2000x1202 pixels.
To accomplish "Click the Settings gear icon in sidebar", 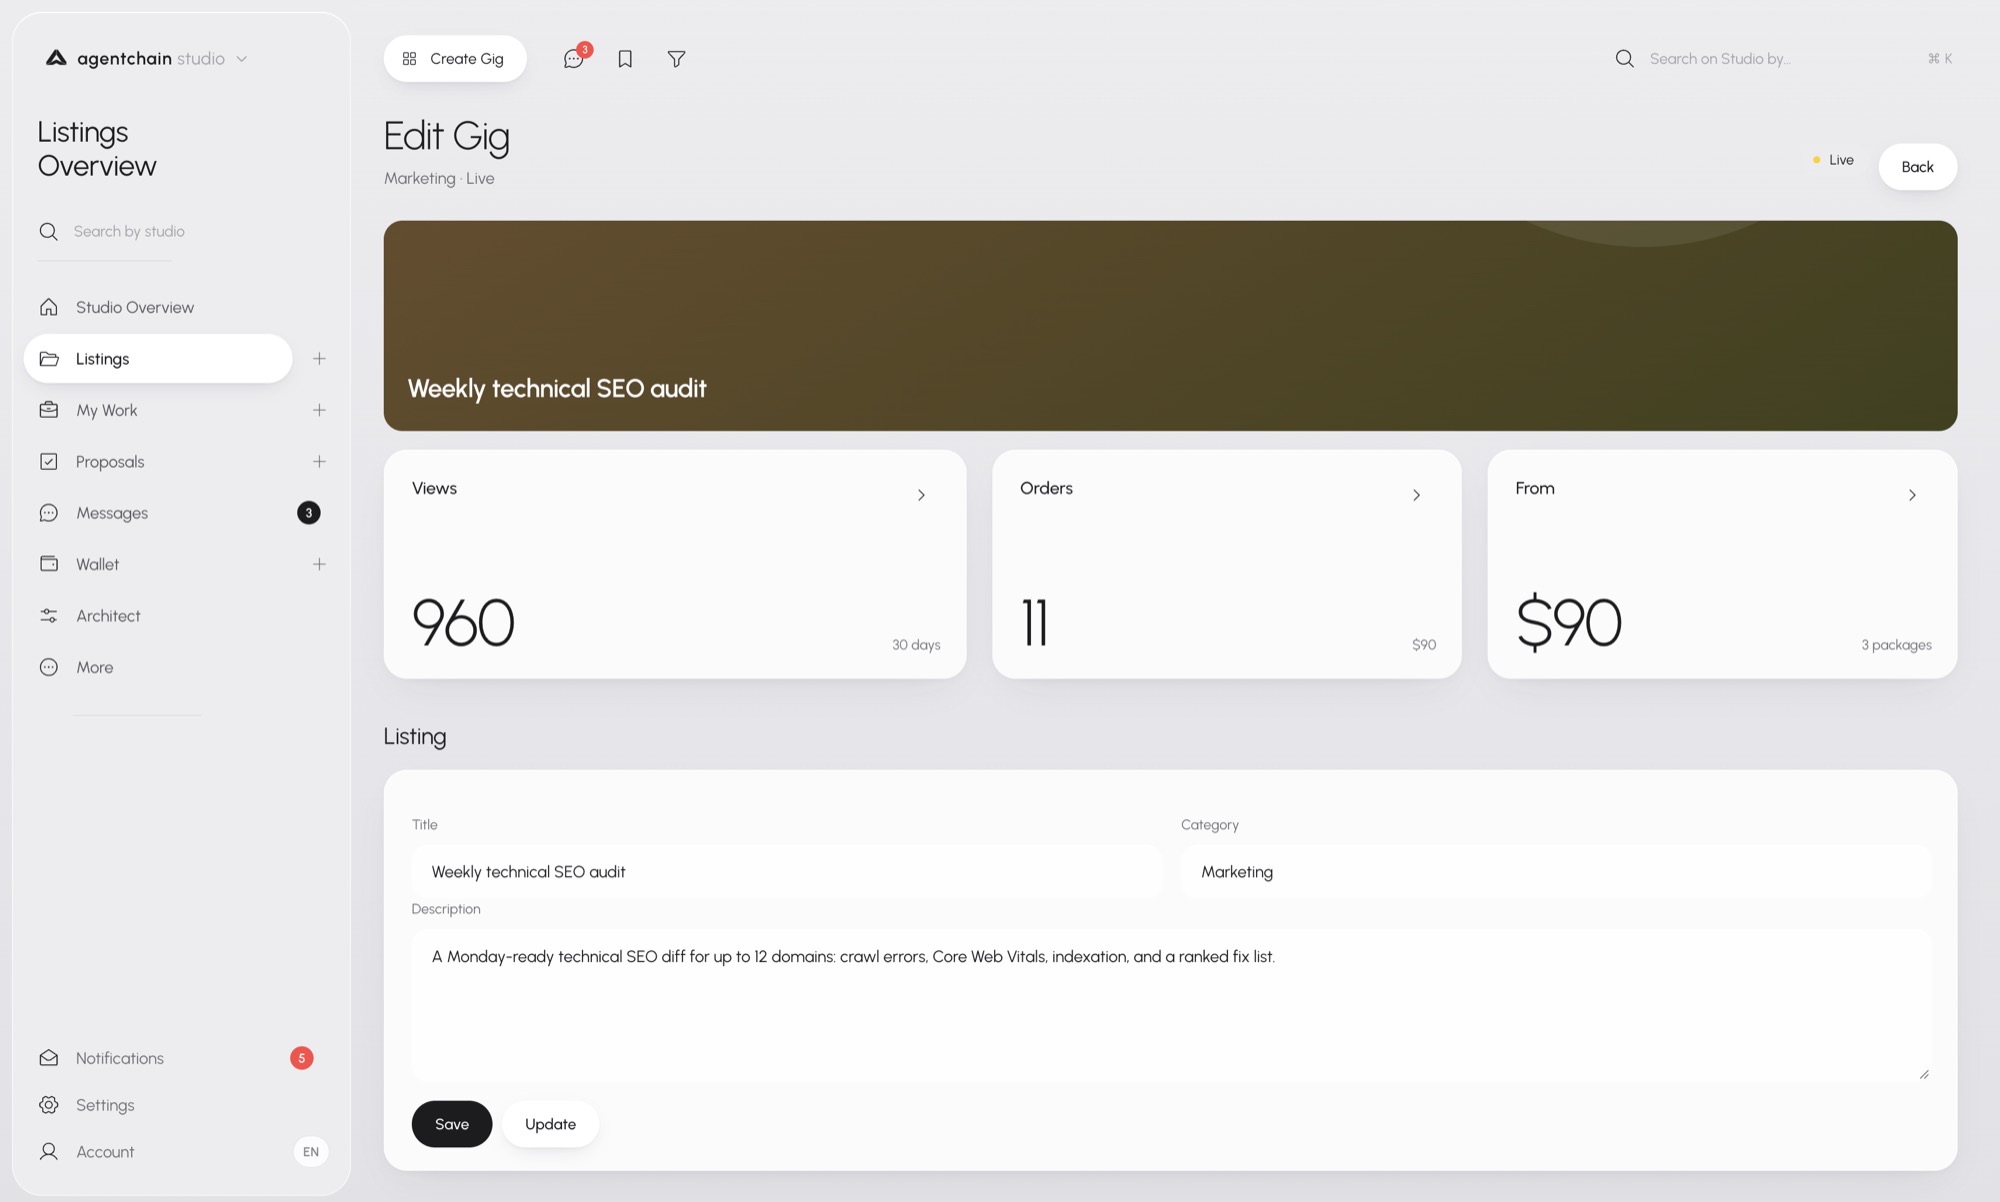I will [x=48, y=1105].
